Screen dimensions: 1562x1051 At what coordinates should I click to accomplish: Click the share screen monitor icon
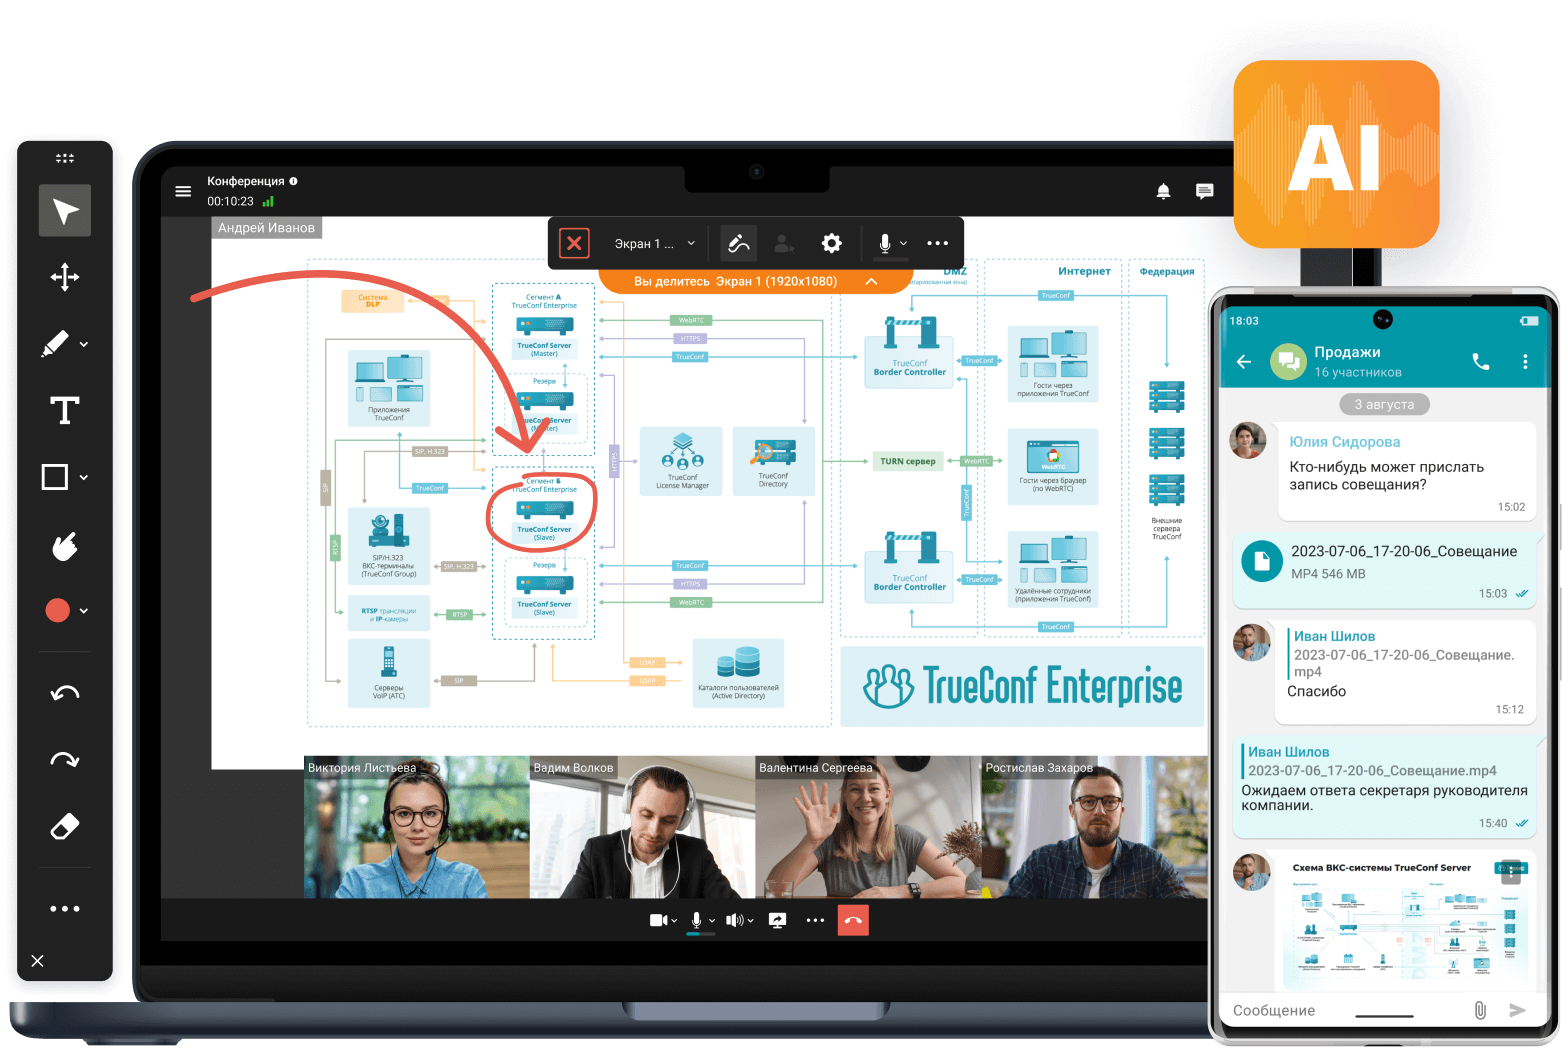click(x=777, y=920)
